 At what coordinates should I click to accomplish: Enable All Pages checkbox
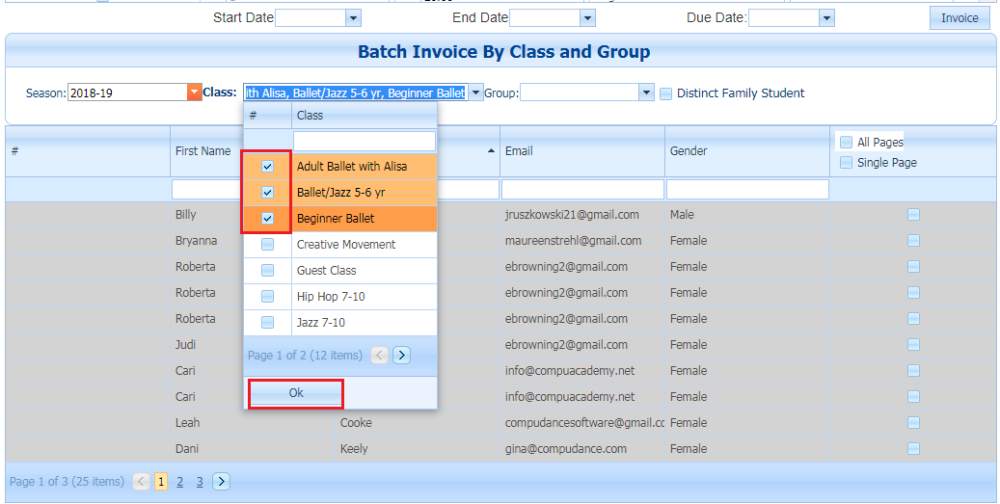tap(846, 142)
